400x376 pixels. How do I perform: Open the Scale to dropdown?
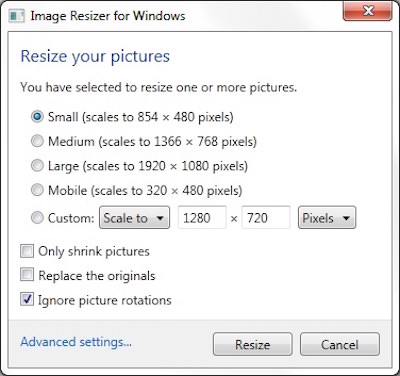[134, 218]
